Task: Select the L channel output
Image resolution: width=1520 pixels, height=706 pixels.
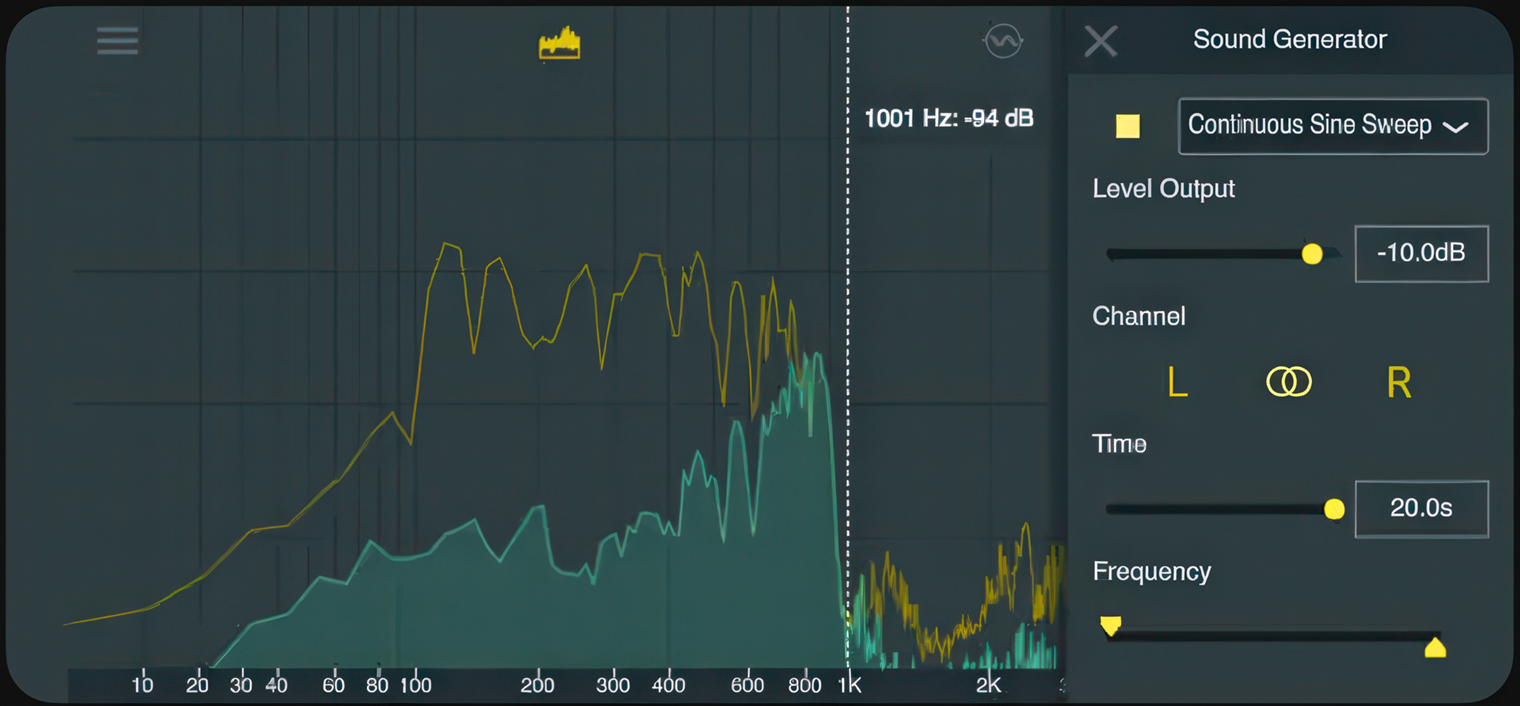Action: pos(1177,382)
